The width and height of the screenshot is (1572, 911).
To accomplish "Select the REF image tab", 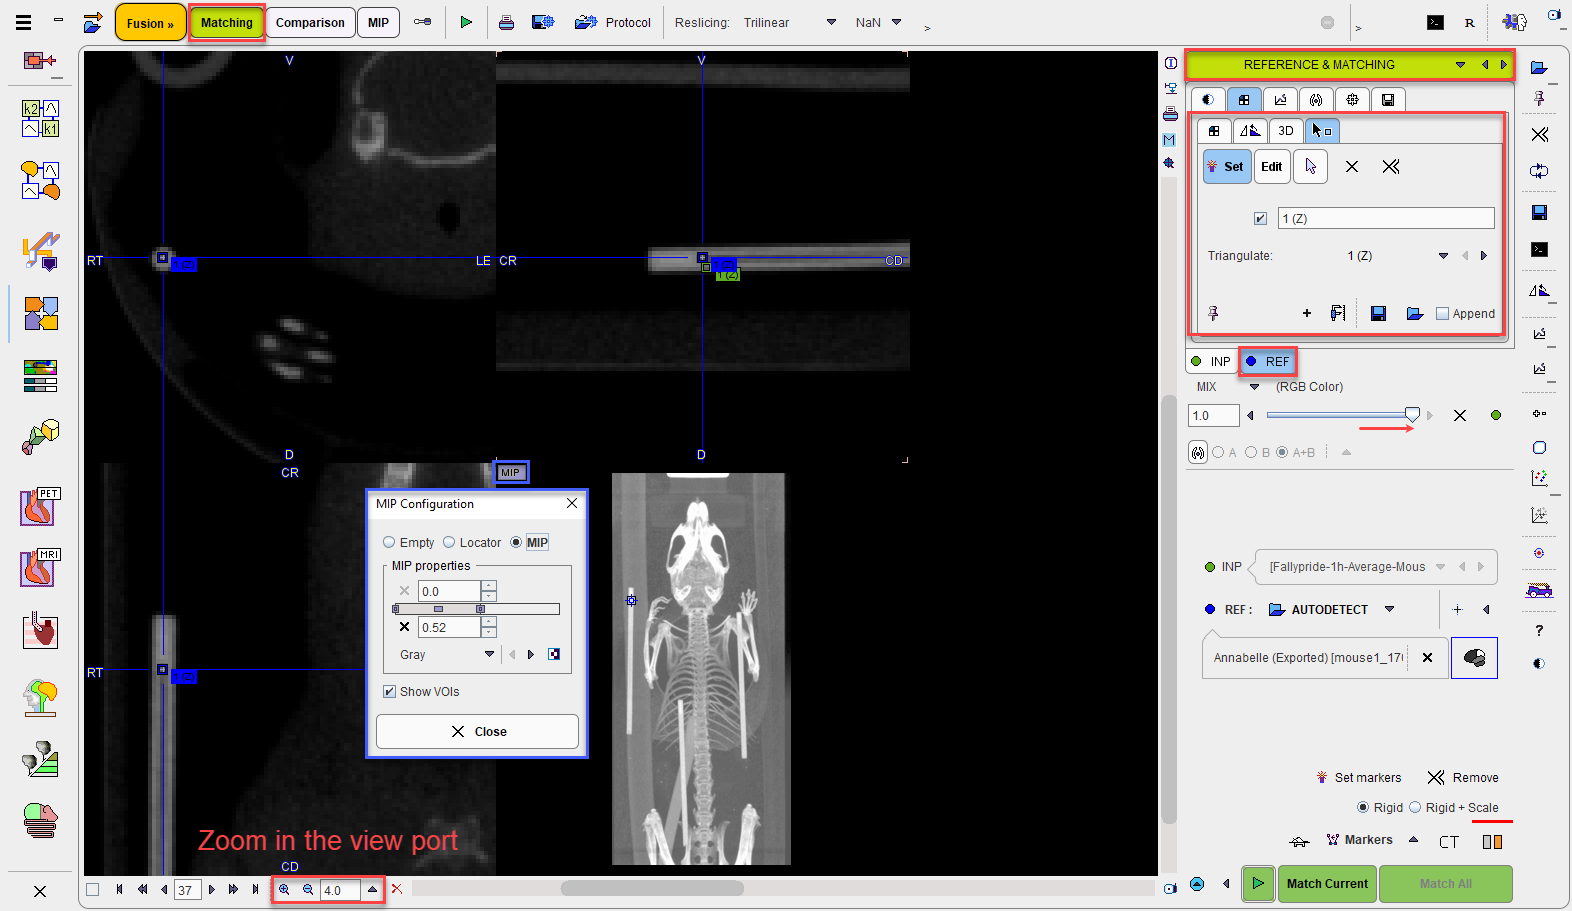I will click(1268, 361).
